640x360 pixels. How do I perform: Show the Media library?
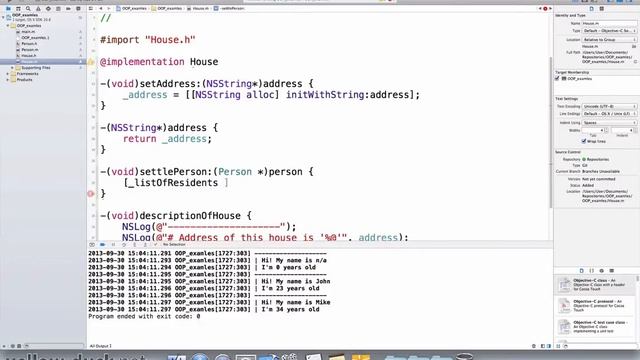tap(611, 271)
